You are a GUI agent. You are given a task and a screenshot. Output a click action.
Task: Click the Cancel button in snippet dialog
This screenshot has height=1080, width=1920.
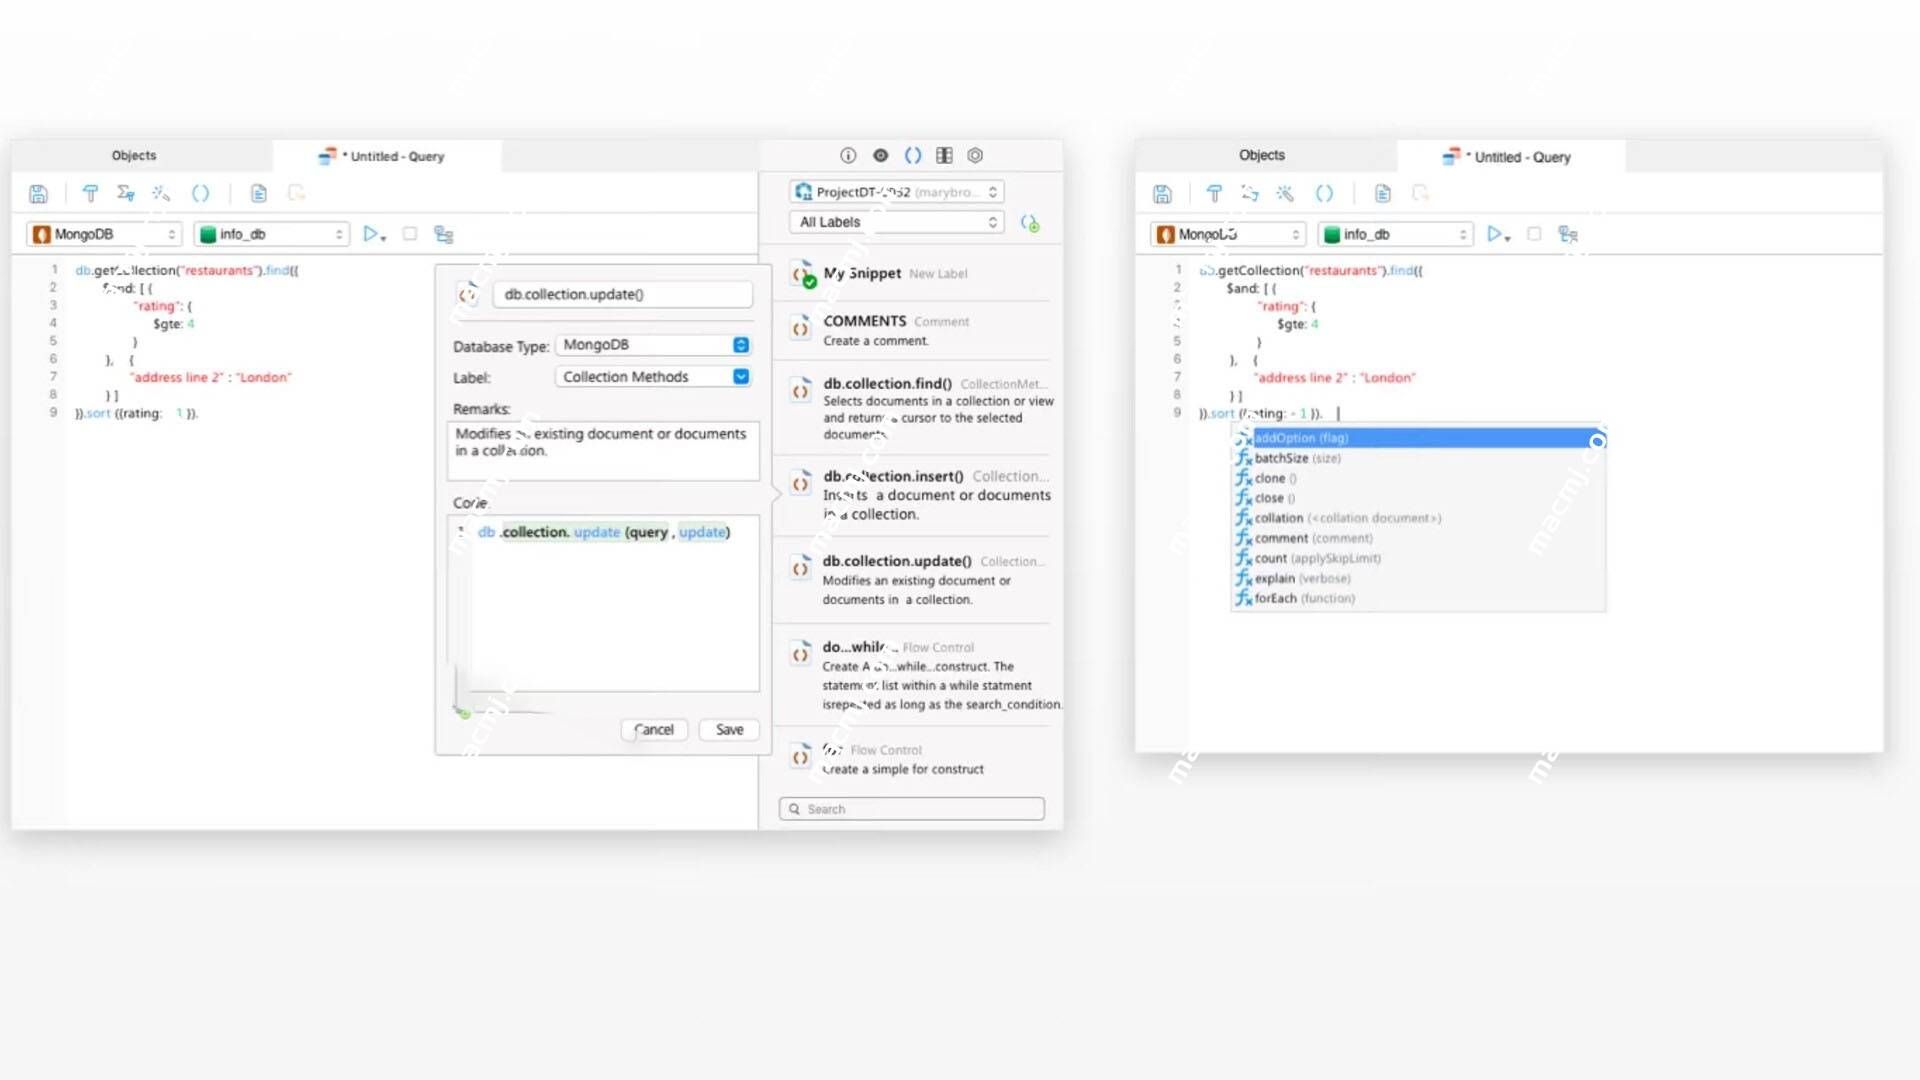tap(653, 729)
